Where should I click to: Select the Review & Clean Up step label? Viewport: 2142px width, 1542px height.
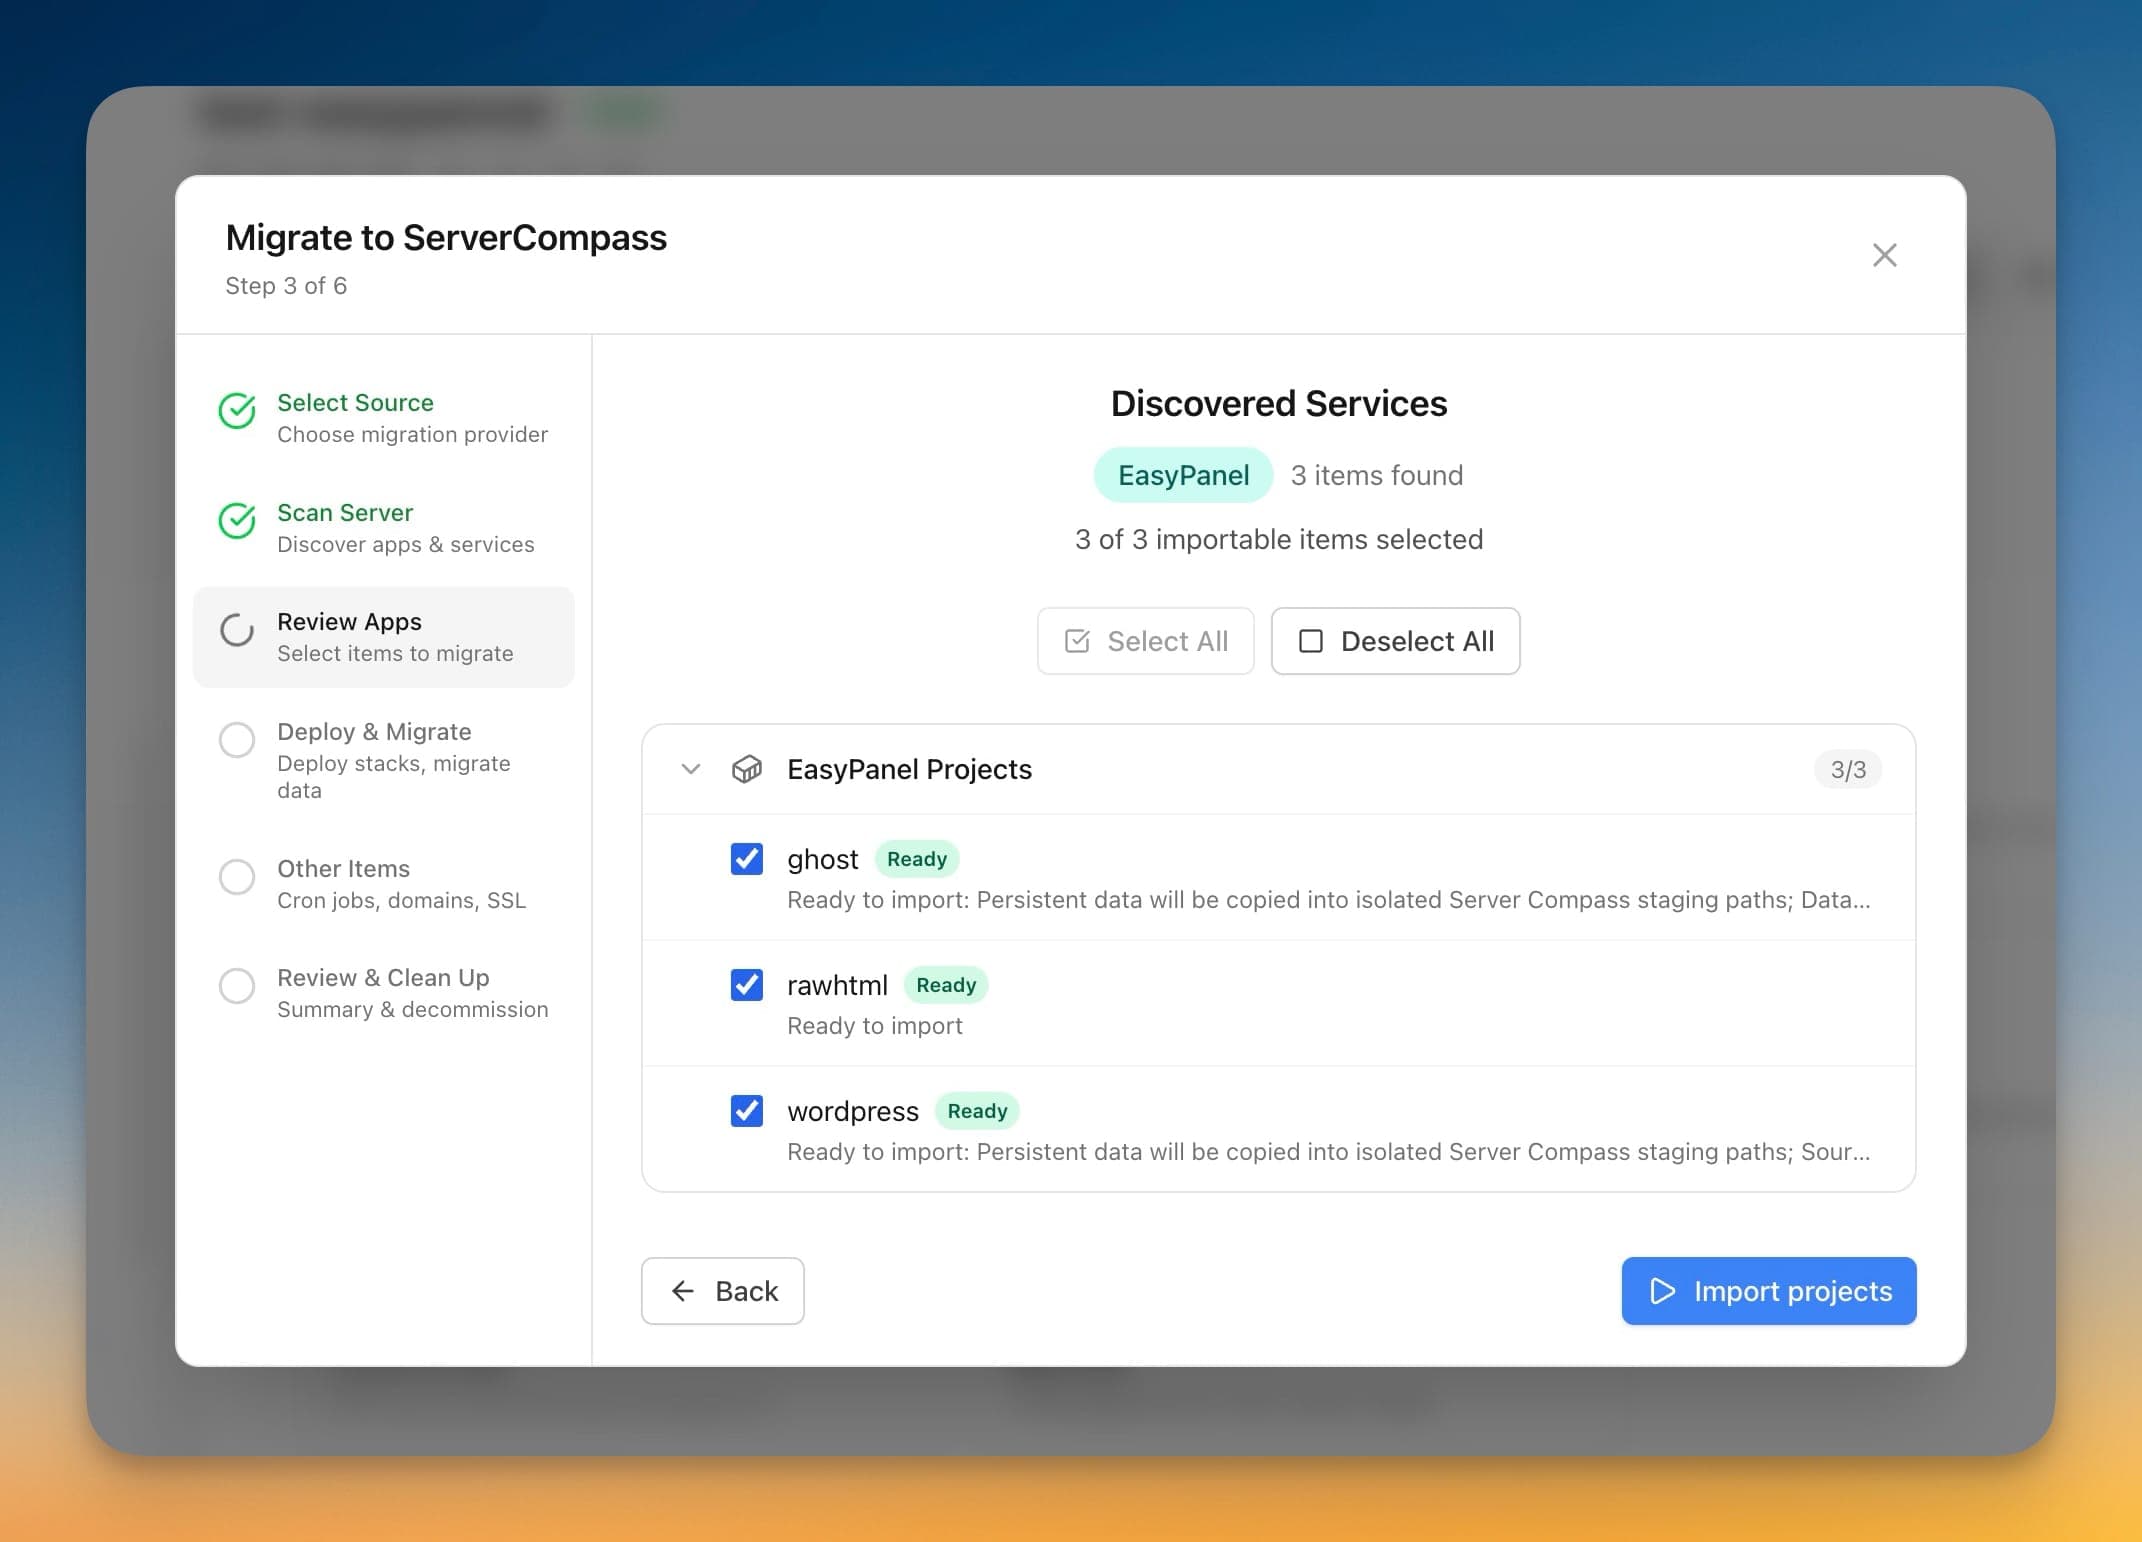click(383, 977)
